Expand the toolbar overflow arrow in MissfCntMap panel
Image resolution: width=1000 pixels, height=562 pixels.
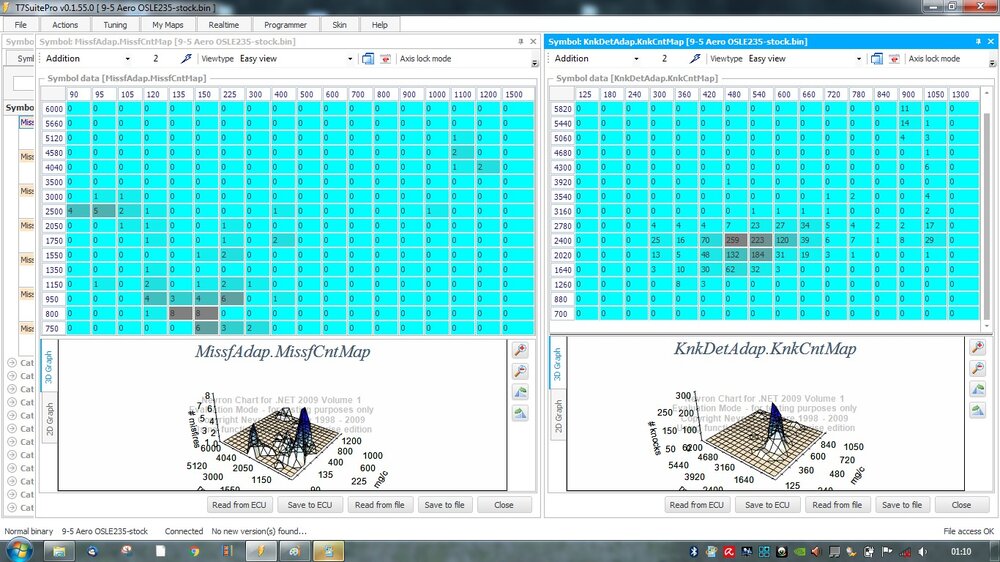[534, 63]
